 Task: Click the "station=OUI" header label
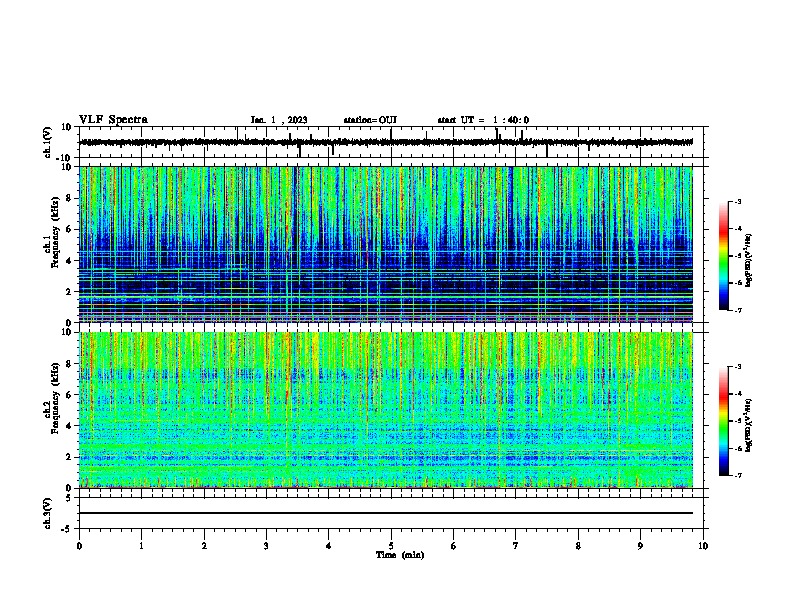pyautogui.click(x=370, y=120)
